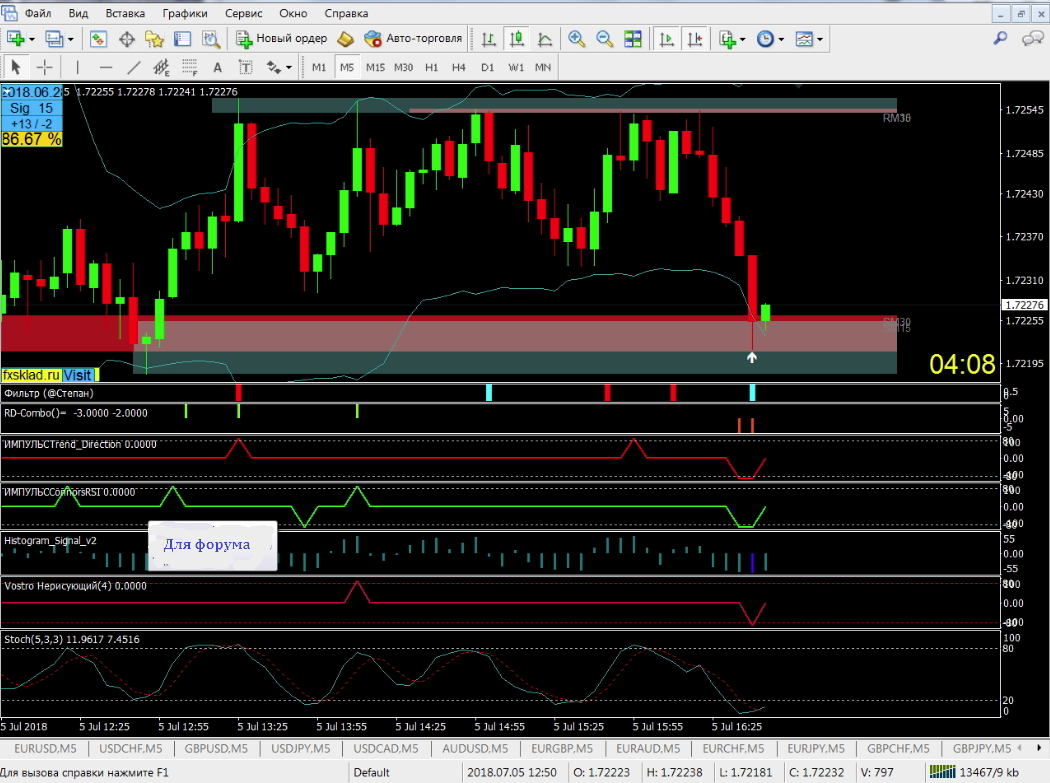1050x783 pixels.
Task: Select the crosshair tool
Action: coord(44,67)
